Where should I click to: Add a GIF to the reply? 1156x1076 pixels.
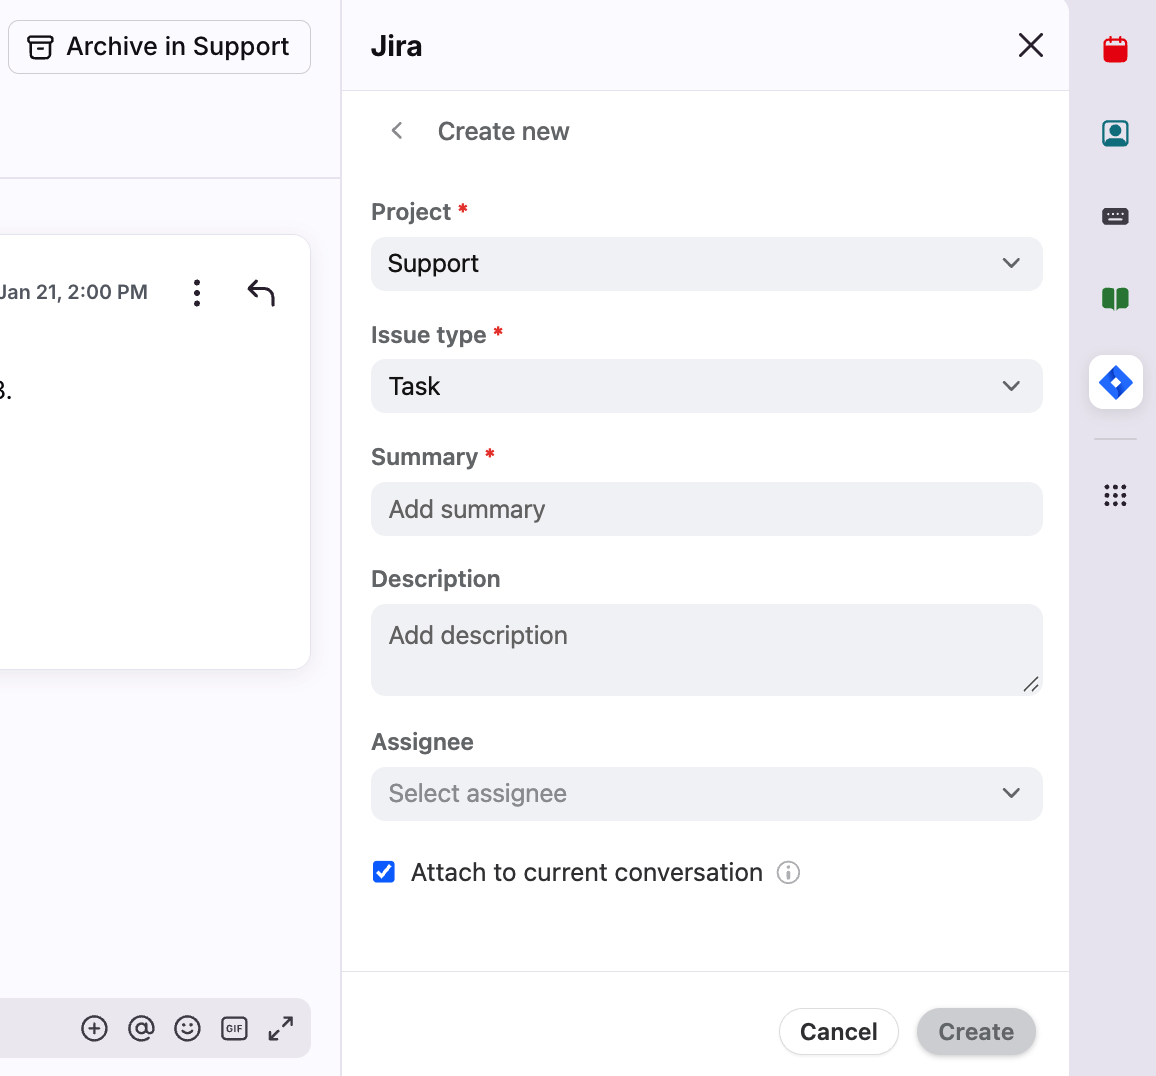(x=234, y=1028)
